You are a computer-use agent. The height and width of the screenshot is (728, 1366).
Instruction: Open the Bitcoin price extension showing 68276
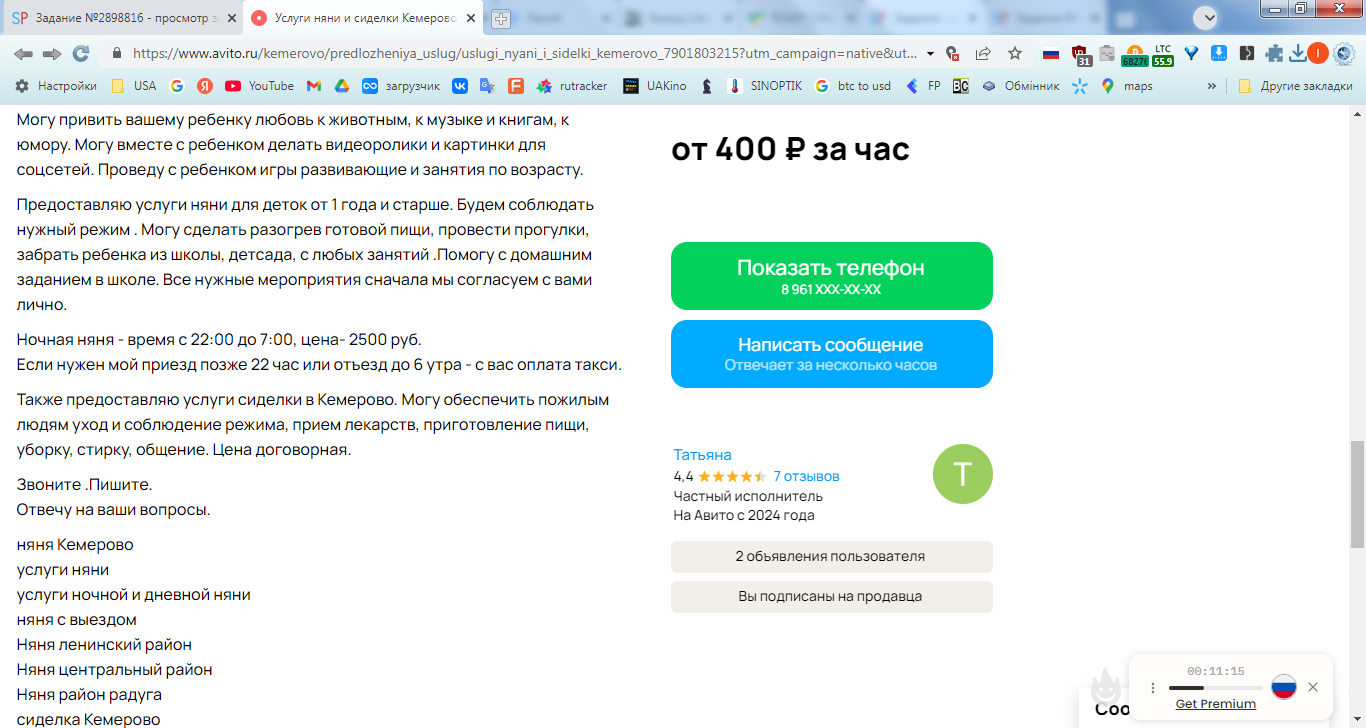[x=1134, y=55]
